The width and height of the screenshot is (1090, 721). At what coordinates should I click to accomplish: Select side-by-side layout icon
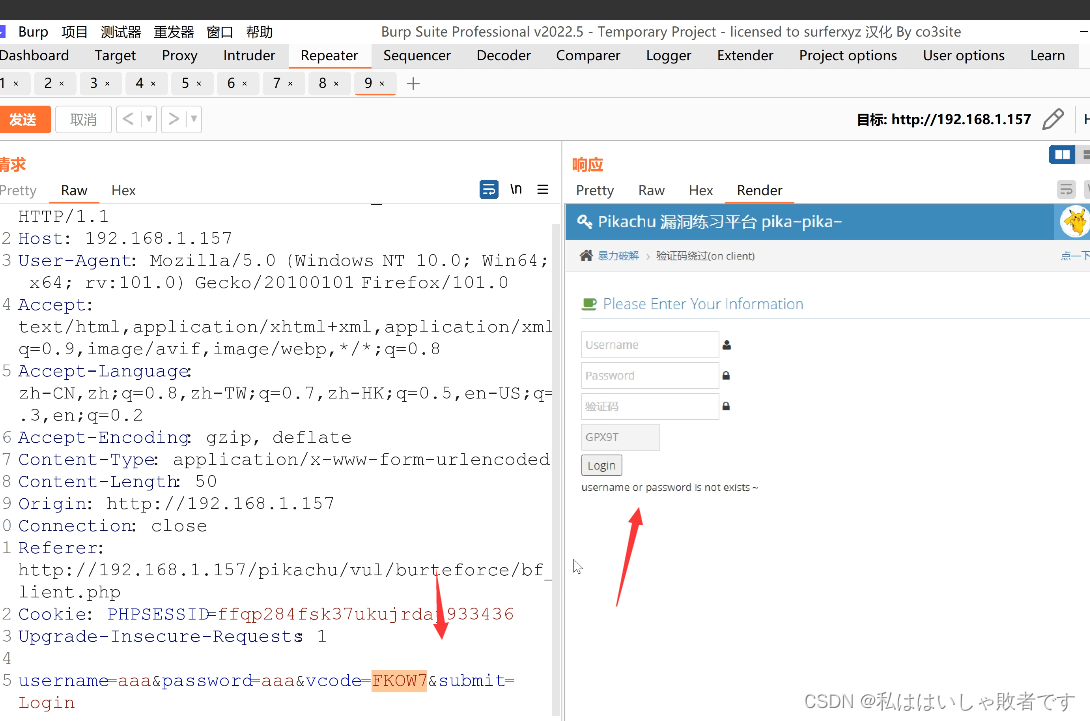[1062, 154]
